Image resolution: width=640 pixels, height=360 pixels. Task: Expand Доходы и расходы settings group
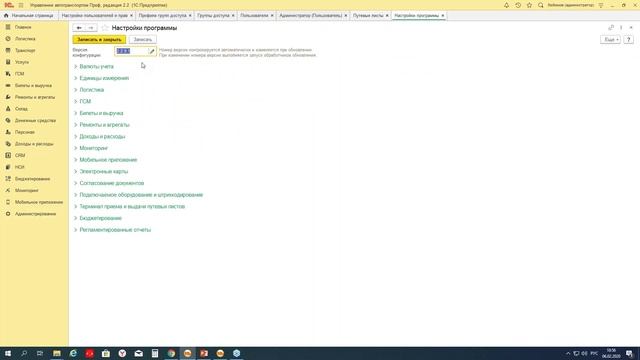tap(102, 137)
